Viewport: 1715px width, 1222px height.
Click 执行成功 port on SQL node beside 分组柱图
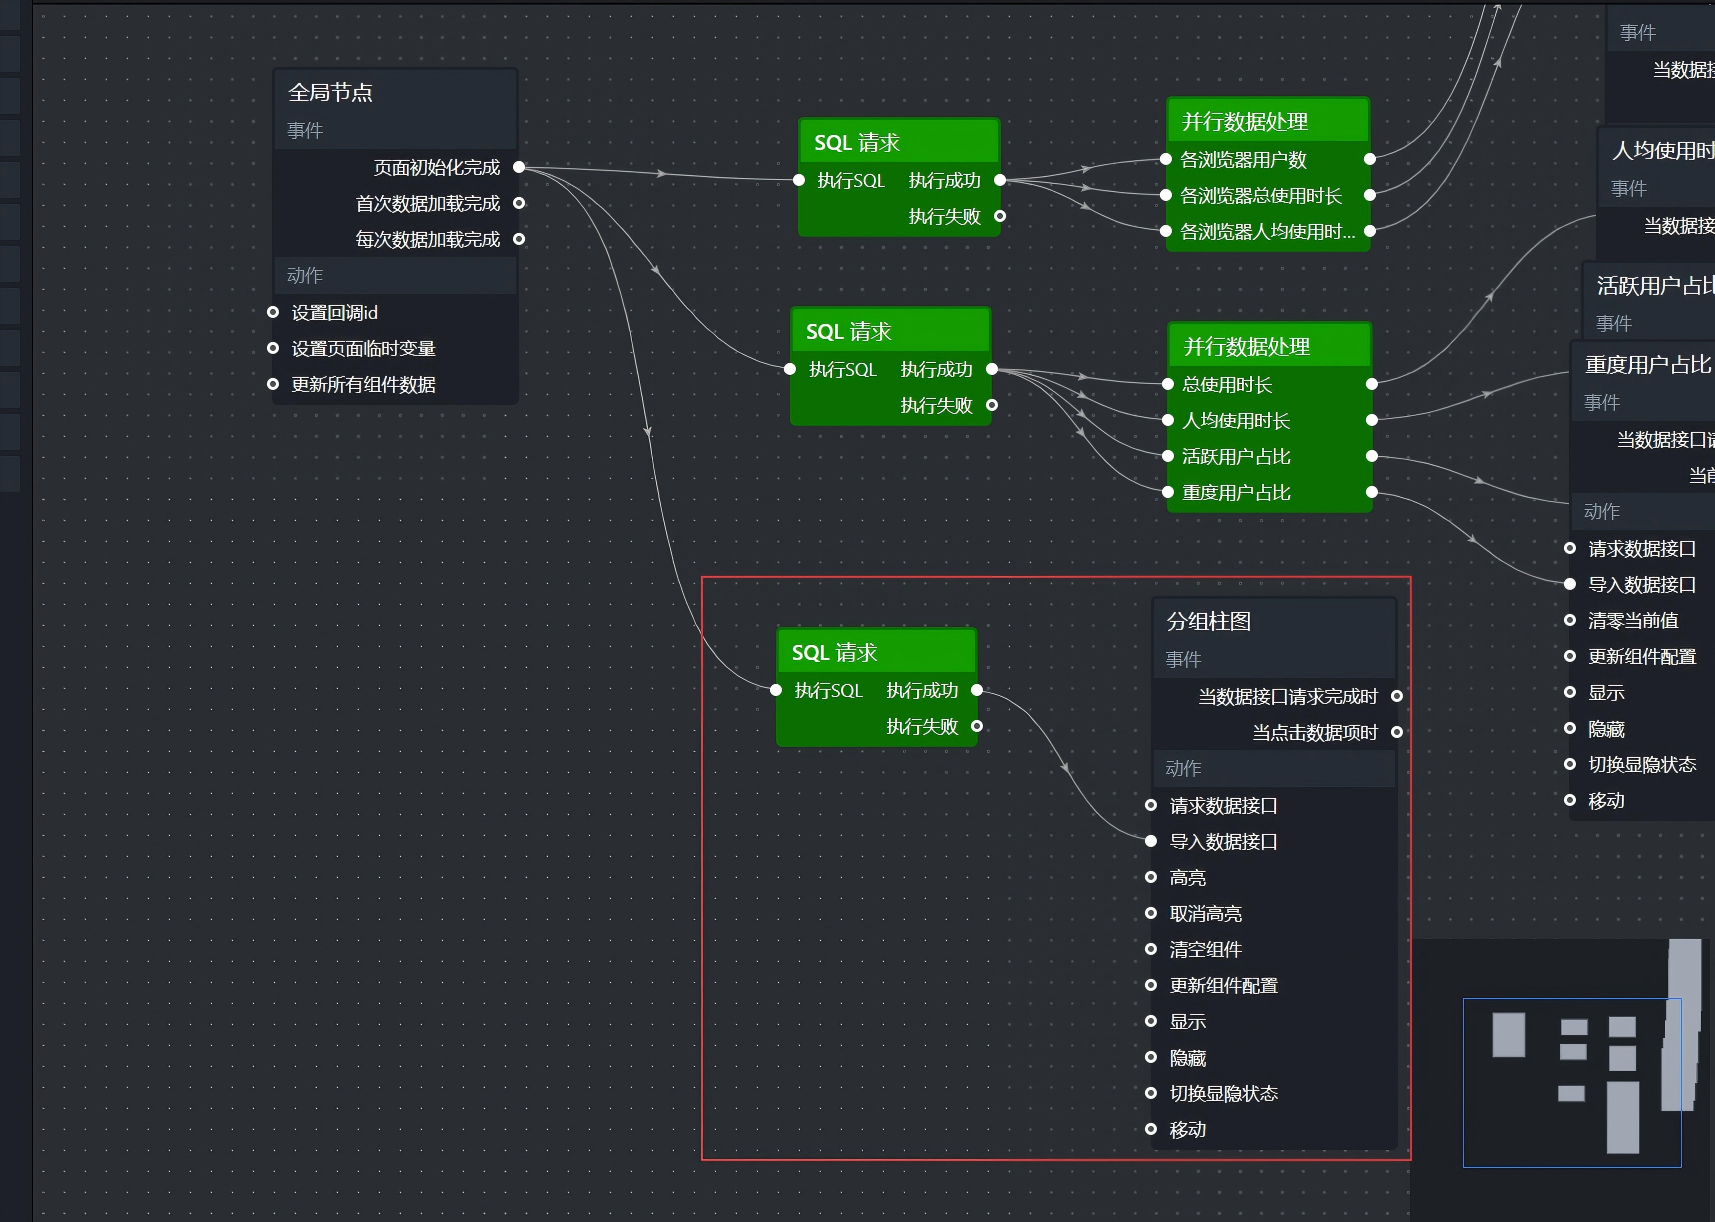977,690
